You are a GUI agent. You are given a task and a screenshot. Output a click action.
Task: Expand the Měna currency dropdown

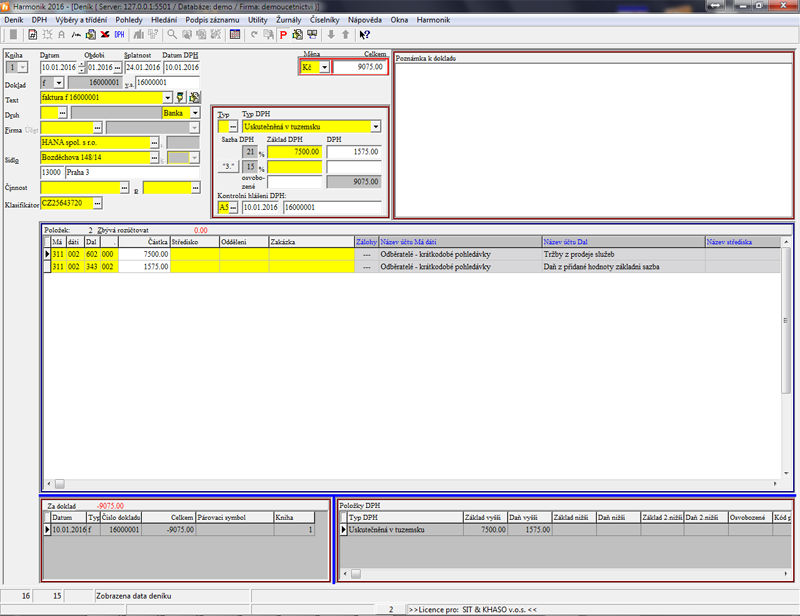[324, 67]
